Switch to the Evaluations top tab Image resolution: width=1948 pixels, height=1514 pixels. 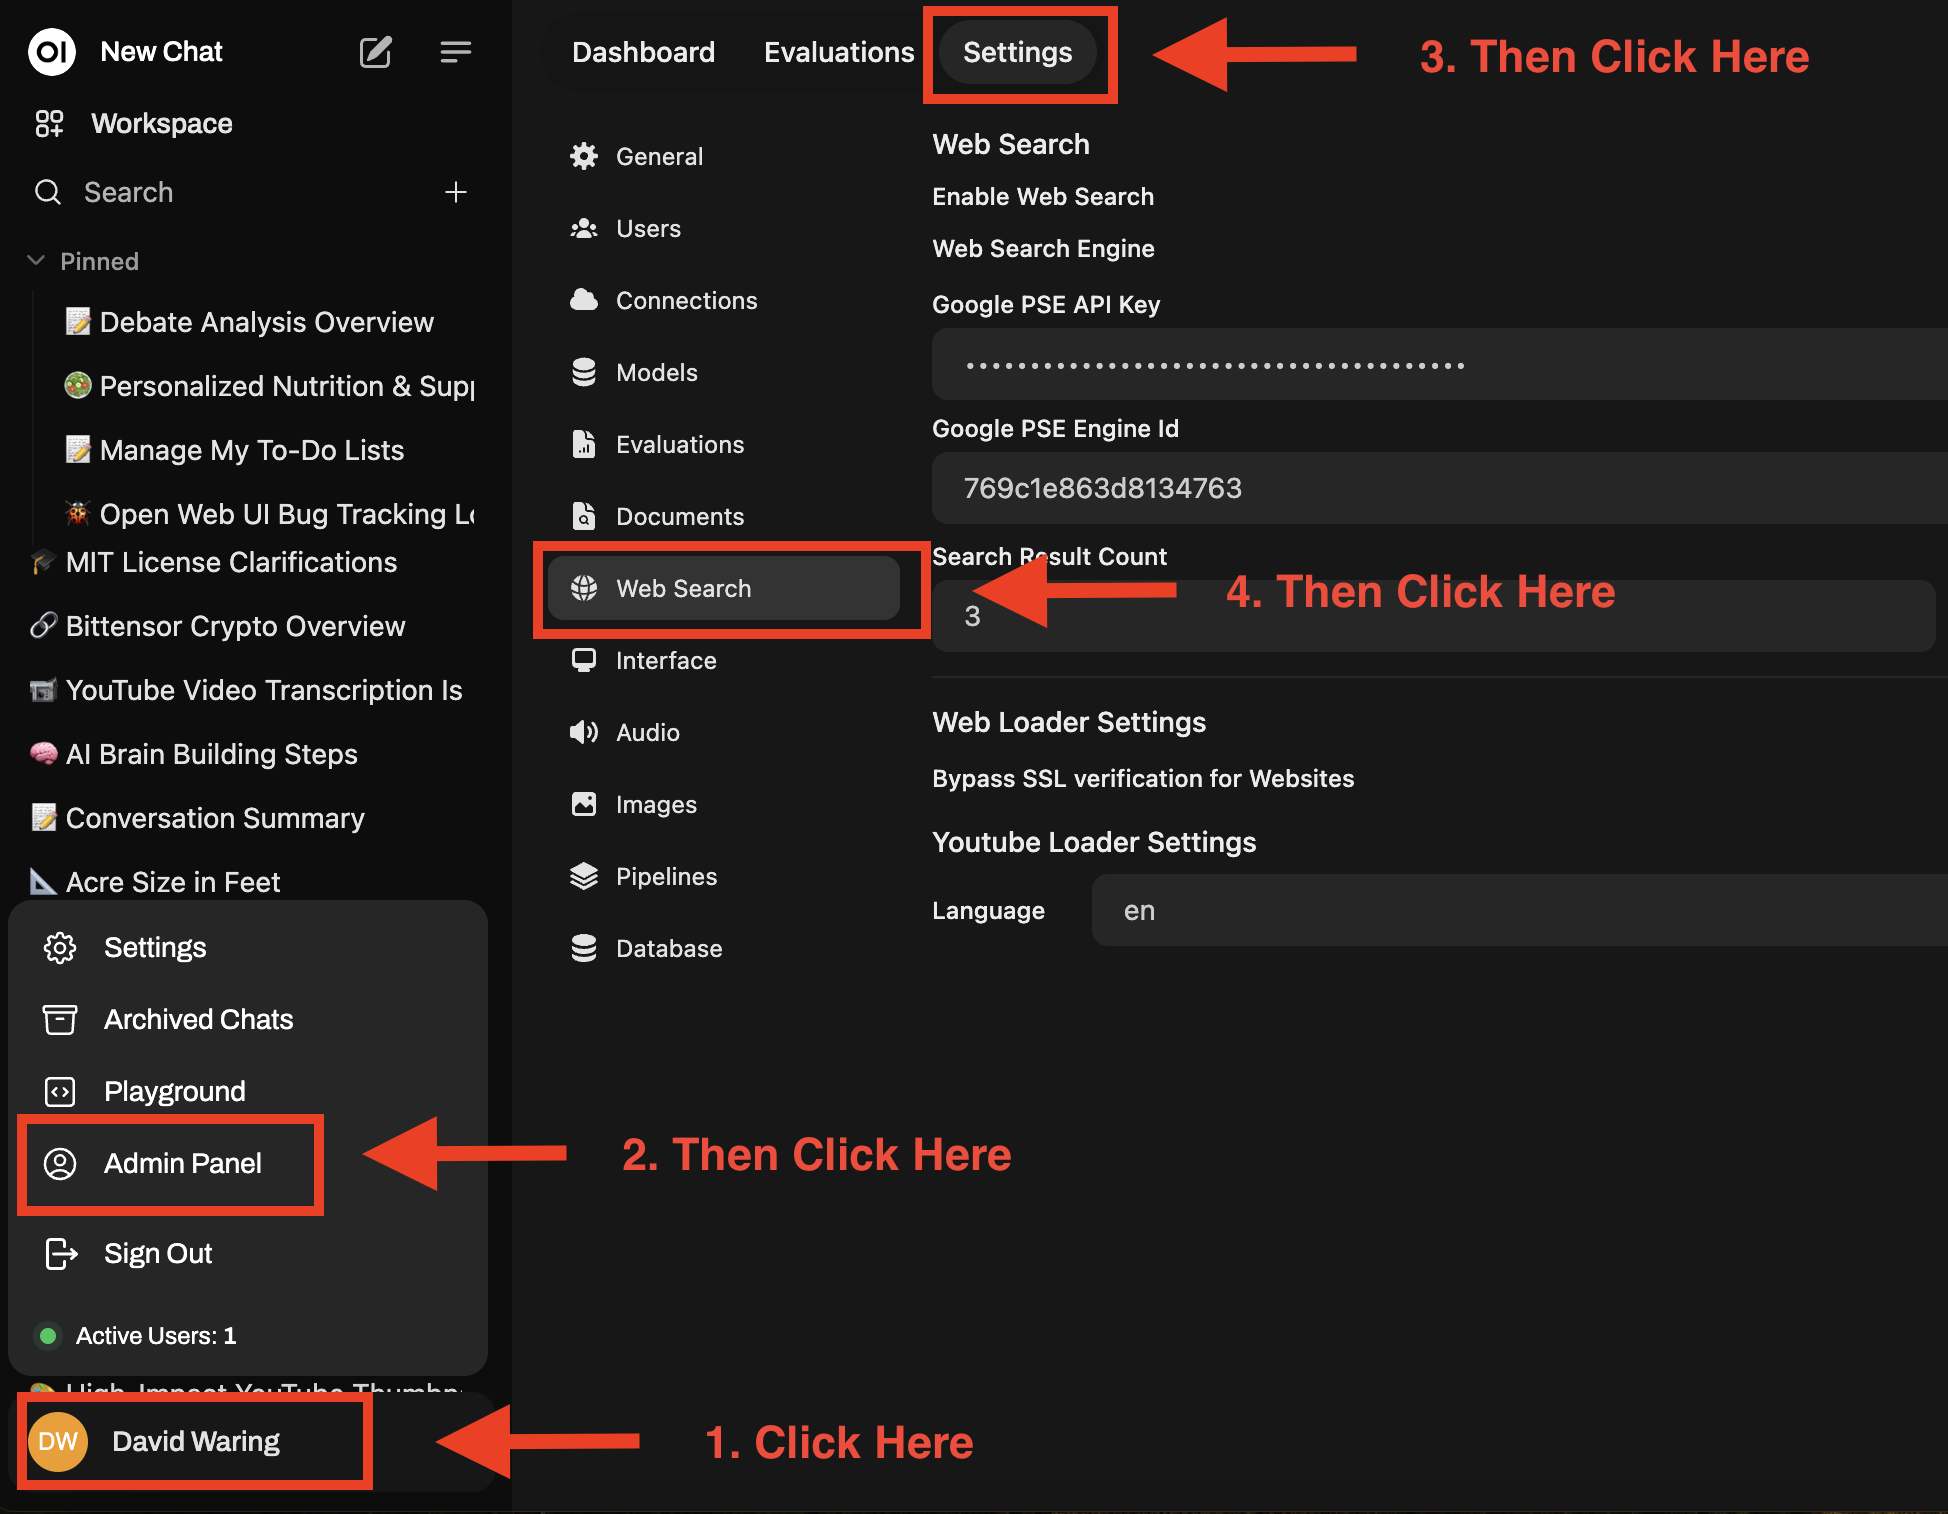[x=839, y=52]
